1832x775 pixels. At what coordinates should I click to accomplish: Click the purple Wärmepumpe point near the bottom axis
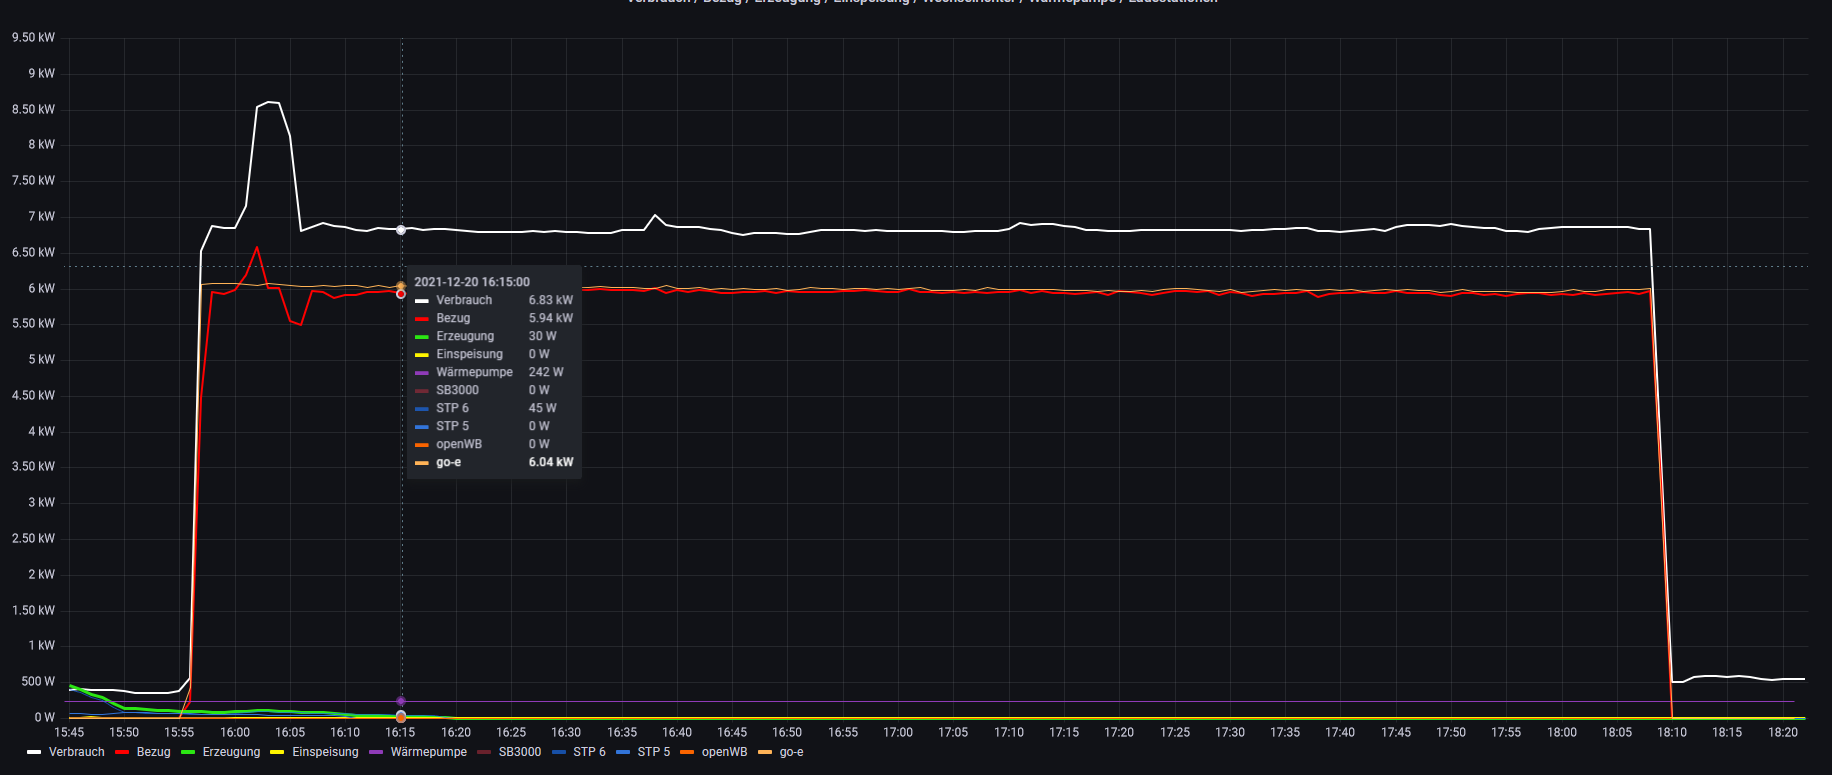click(401, 701)
